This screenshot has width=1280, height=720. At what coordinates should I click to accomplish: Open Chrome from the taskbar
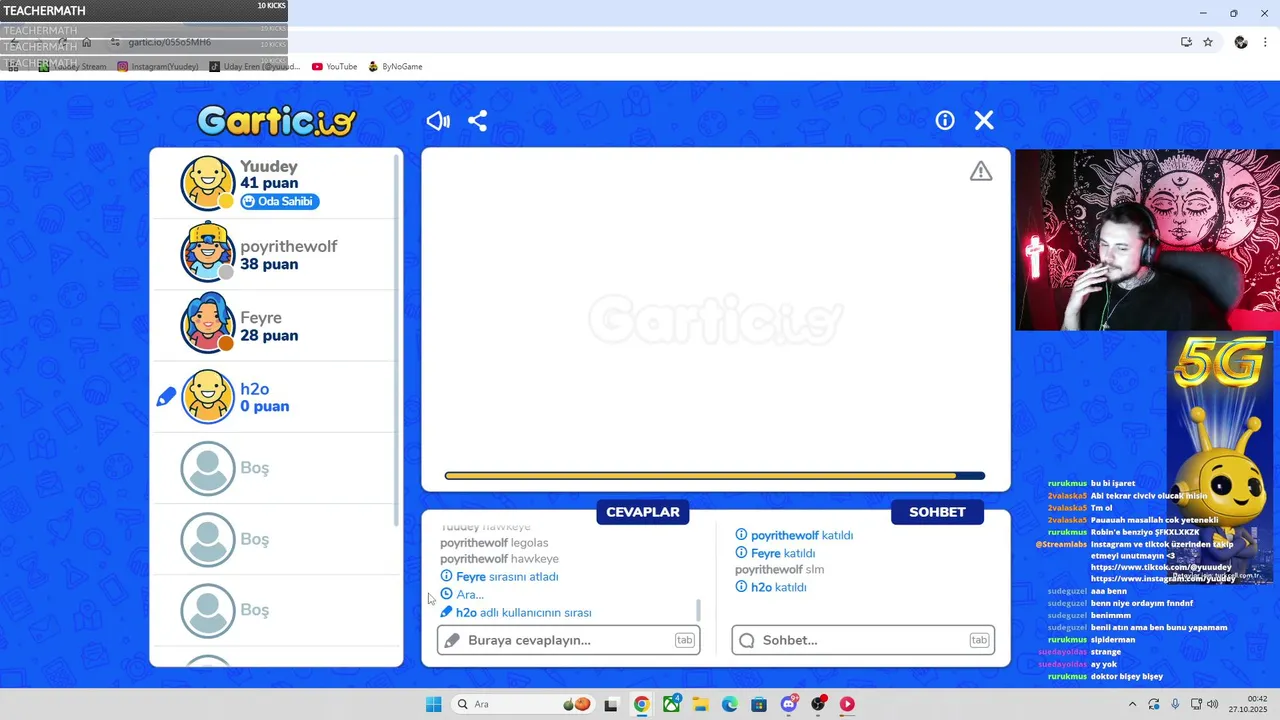tap(641, 704)
